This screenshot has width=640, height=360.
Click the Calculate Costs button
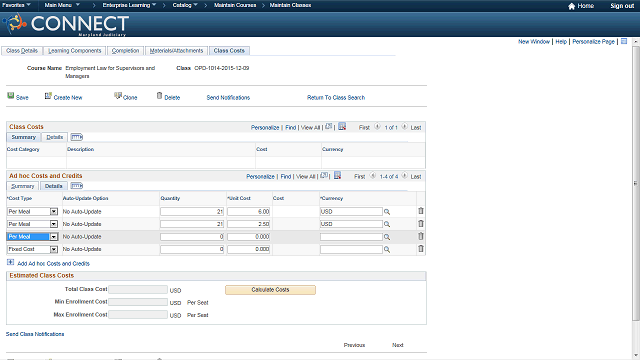[x=270, y=290]
